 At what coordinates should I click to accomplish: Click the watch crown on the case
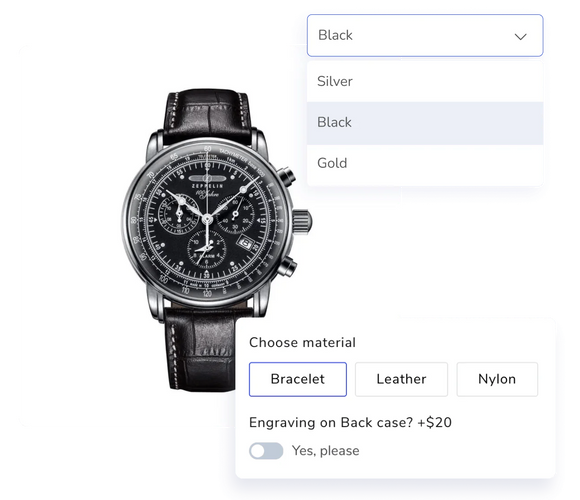(x=302, y=222)
